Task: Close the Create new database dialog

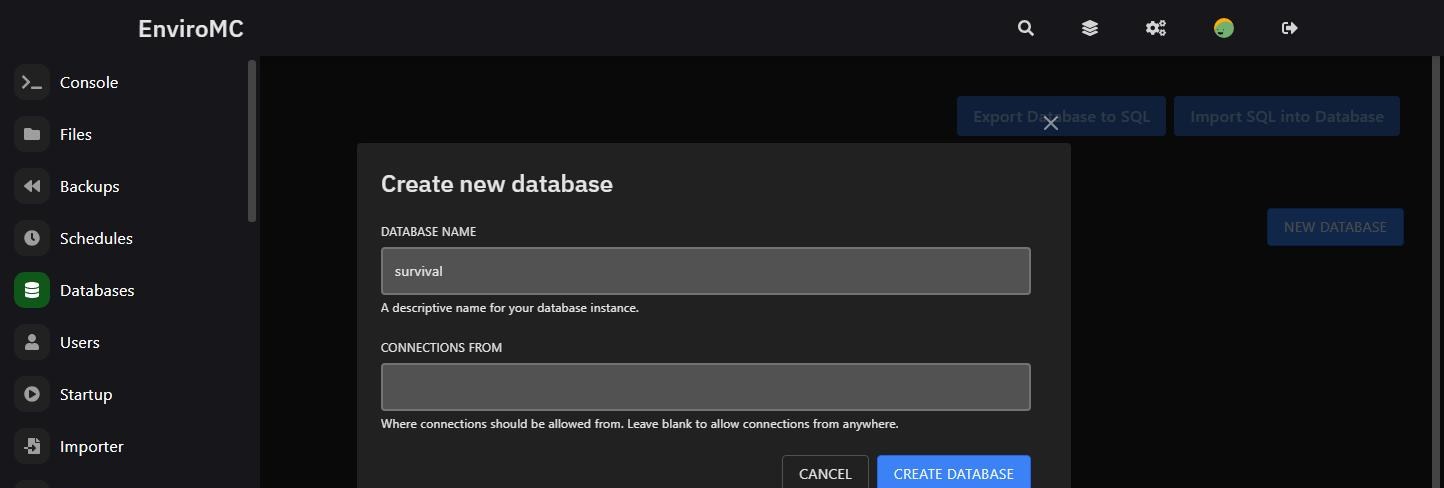Action: (1050, 123)
